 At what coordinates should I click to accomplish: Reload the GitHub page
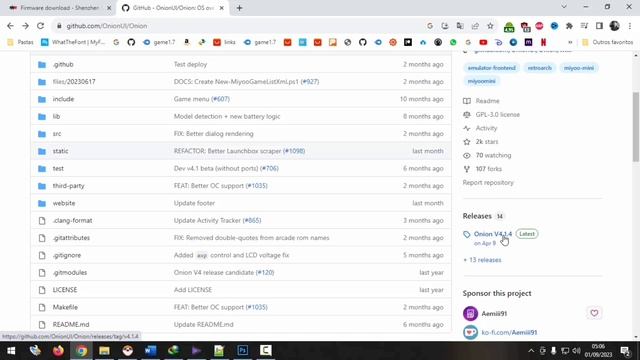[40, 26]
